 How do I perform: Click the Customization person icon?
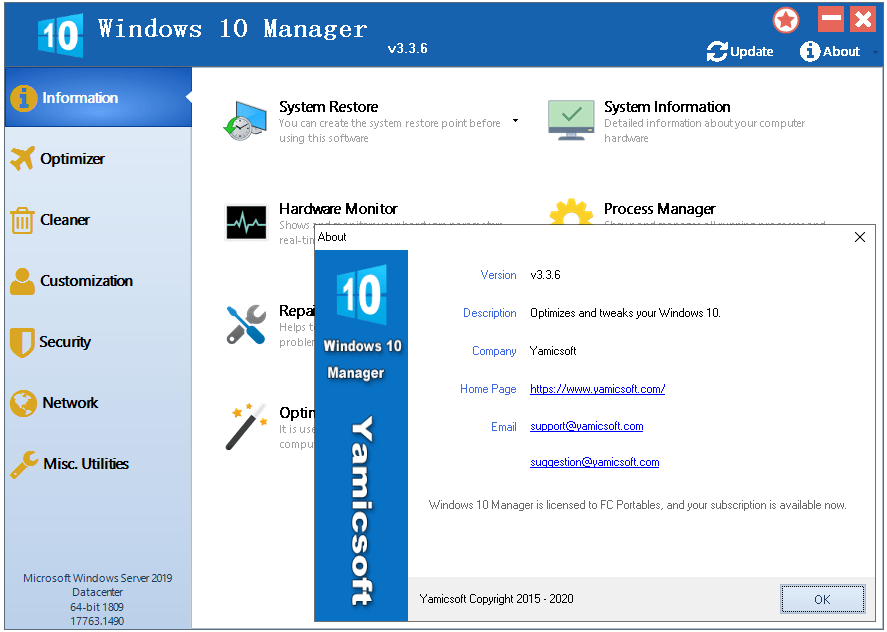22,281
